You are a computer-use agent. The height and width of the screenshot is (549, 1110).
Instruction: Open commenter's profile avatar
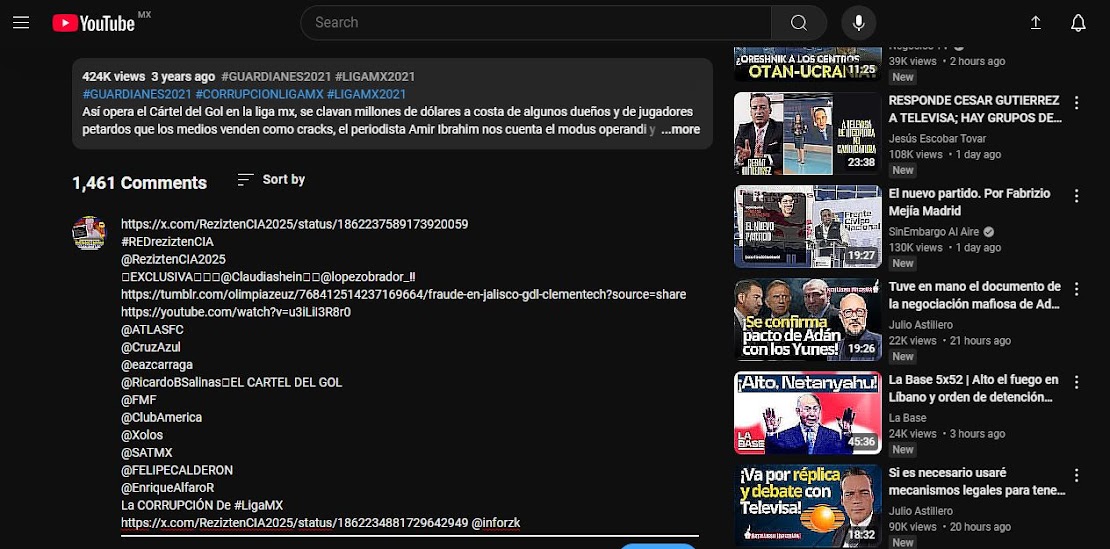pos(89,233)
